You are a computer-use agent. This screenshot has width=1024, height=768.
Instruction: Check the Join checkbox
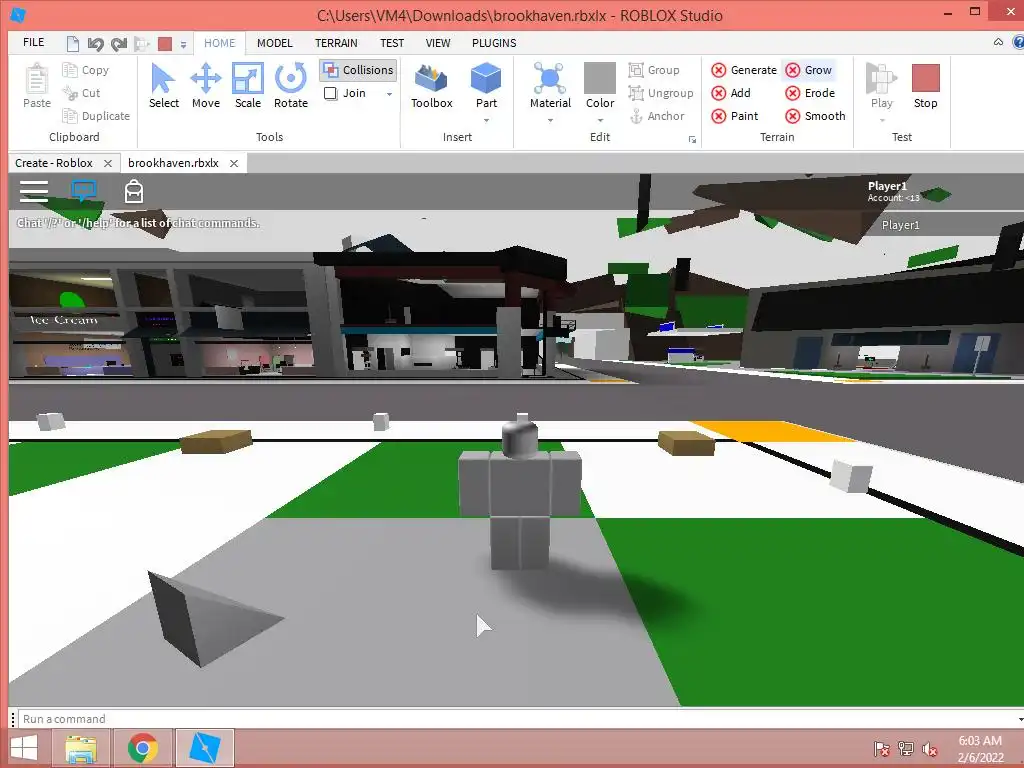(x=330, y=93)
